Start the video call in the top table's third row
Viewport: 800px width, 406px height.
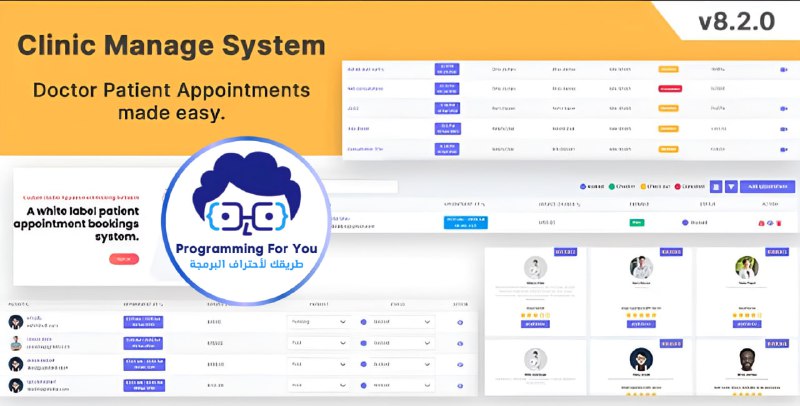[784, 109]
